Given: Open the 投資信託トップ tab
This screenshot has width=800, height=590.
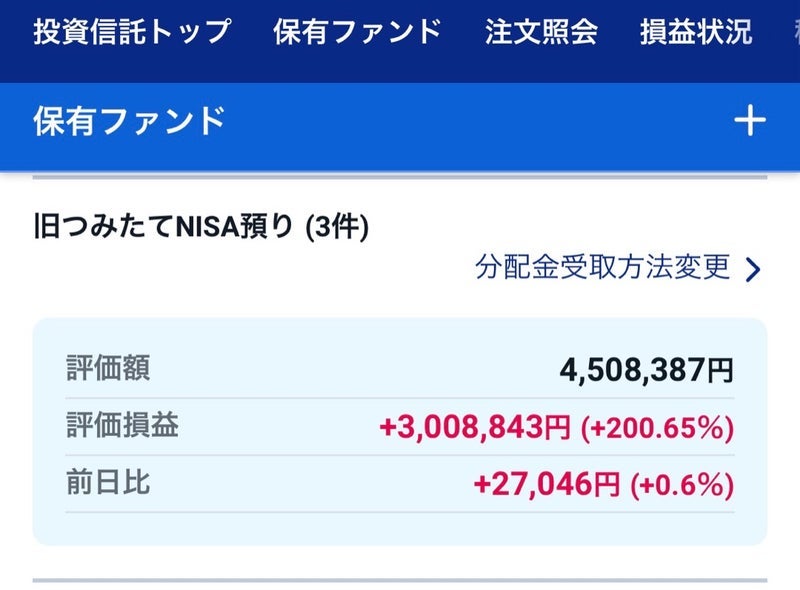Looking at the screenshot, I should 132,32.
